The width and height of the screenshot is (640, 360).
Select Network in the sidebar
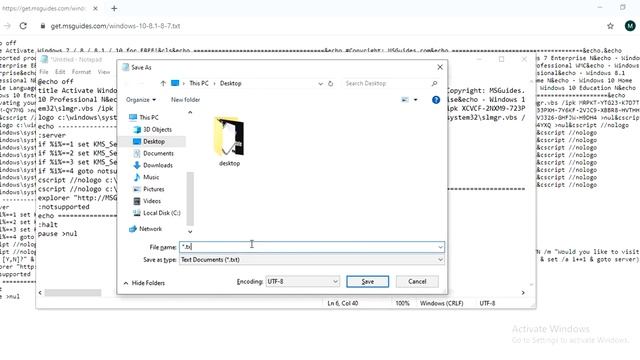tap(145, 229)
